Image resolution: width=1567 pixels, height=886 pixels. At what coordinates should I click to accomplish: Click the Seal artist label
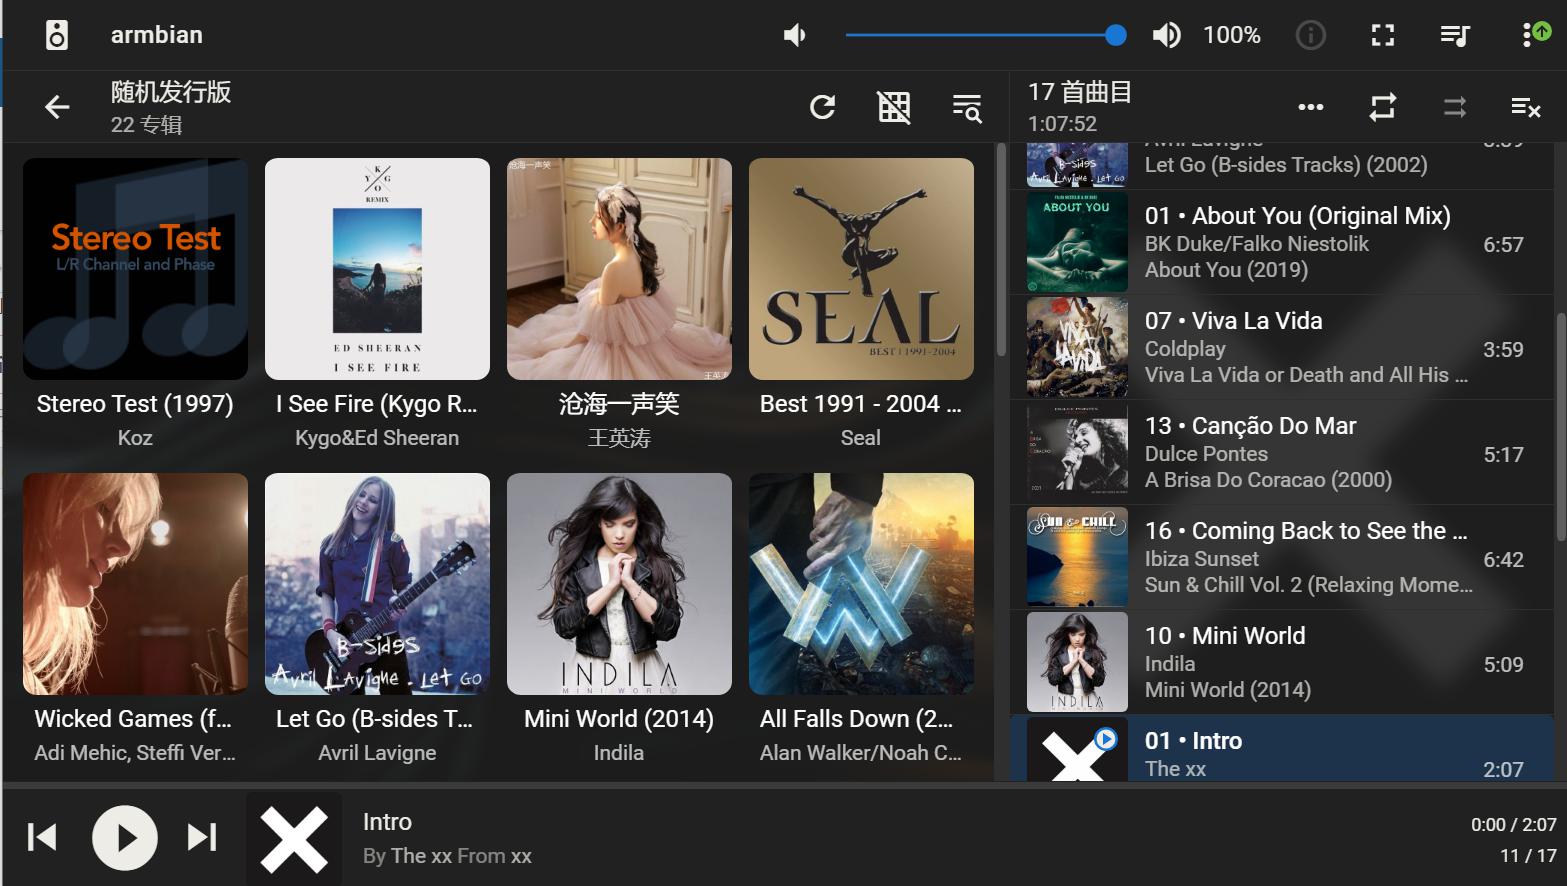click(x=861, y=438)
